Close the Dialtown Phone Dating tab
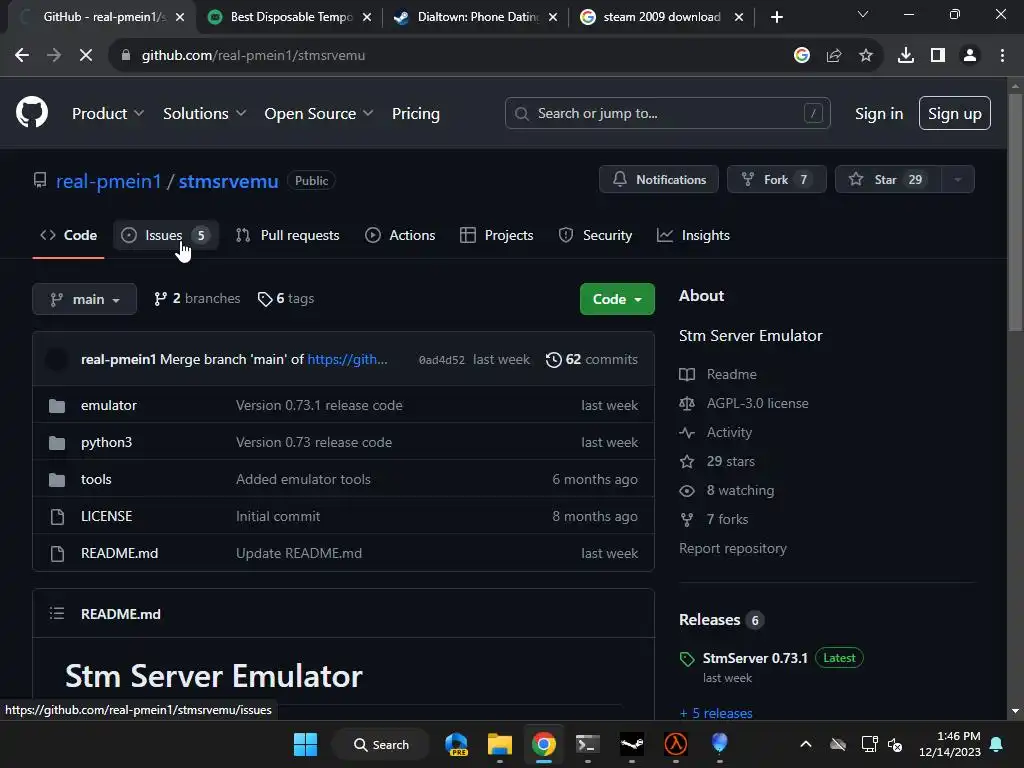 (553, 17)
